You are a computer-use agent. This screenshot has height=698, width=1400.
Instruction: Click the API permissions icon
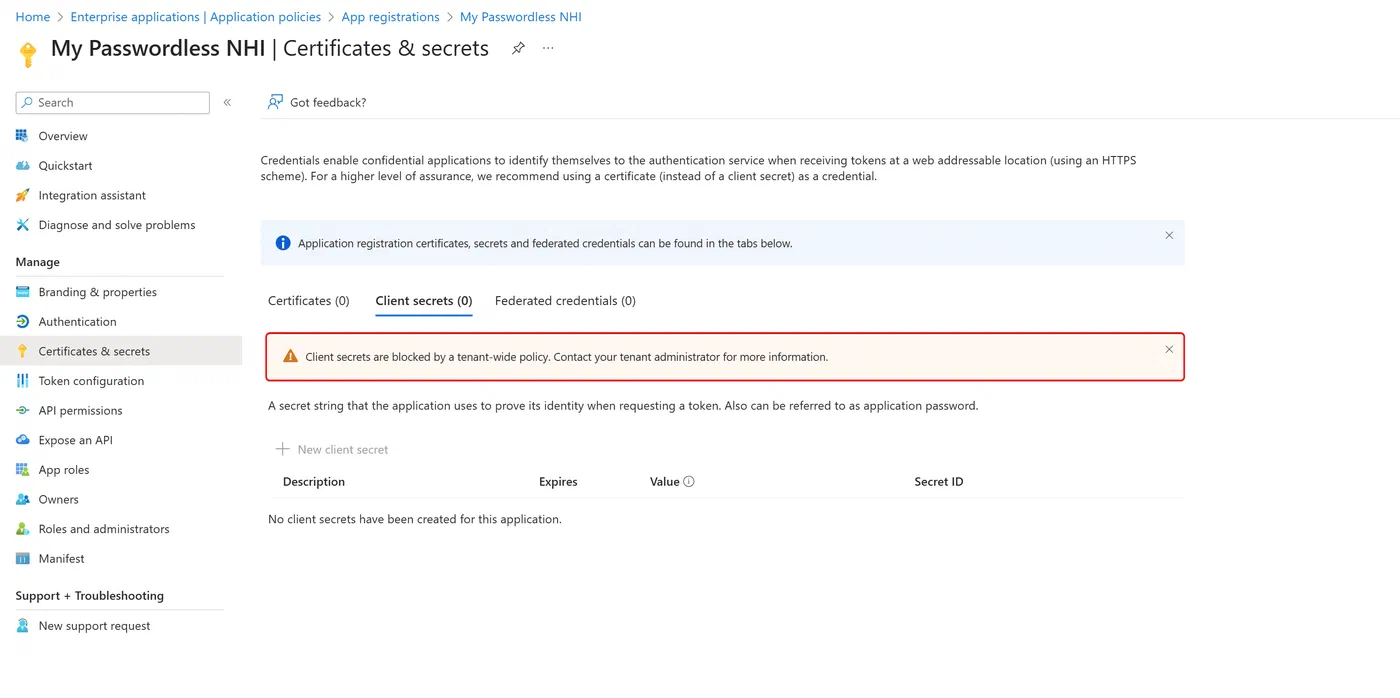click(22, 411)
